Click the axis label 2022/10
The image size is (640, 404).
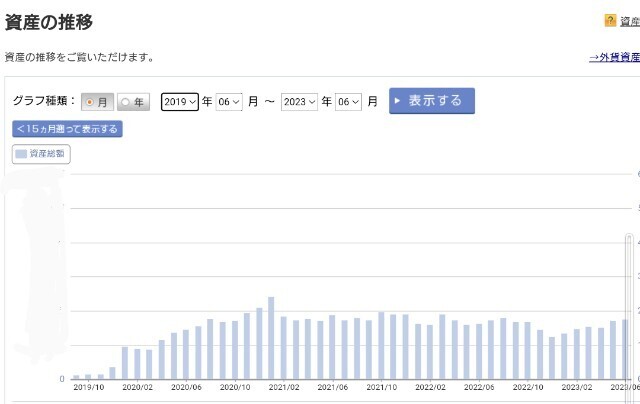(528, 387)
